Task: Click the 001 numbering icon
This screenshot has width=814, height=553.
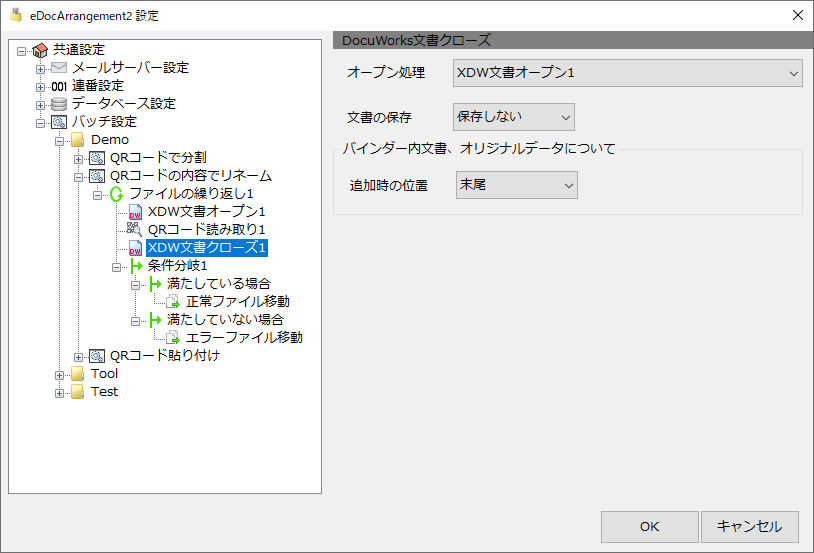Action: pos(59,86)
